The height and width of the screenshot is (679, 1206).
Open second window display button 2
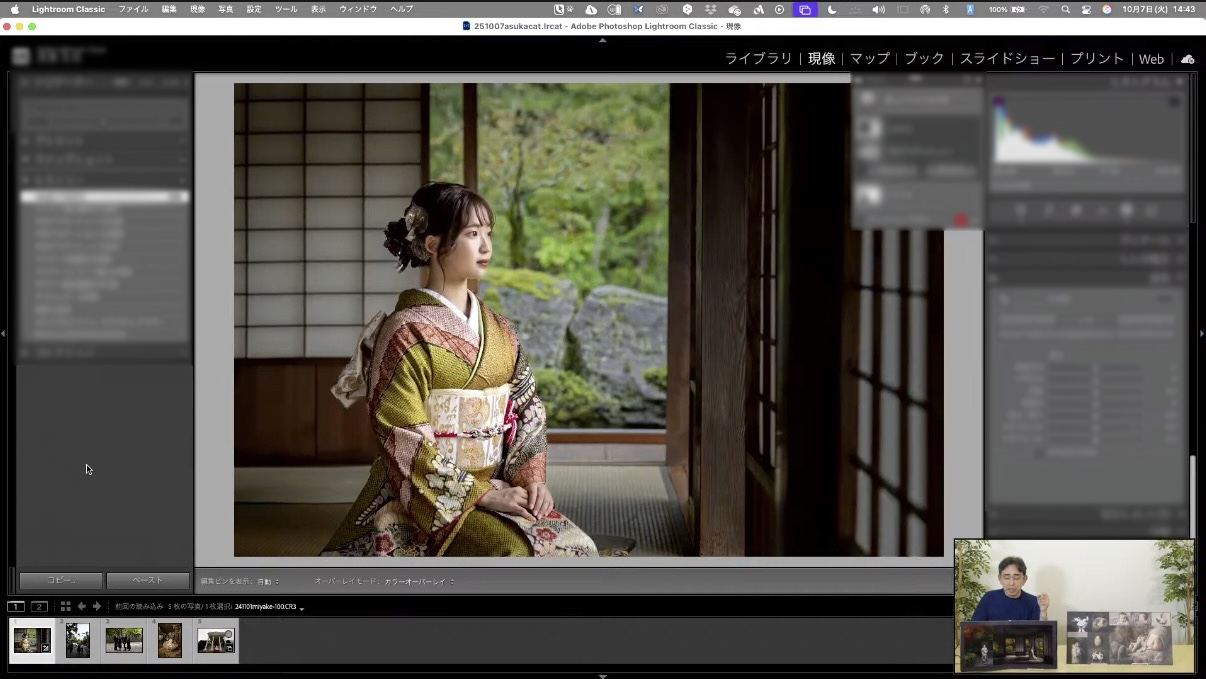39,606
